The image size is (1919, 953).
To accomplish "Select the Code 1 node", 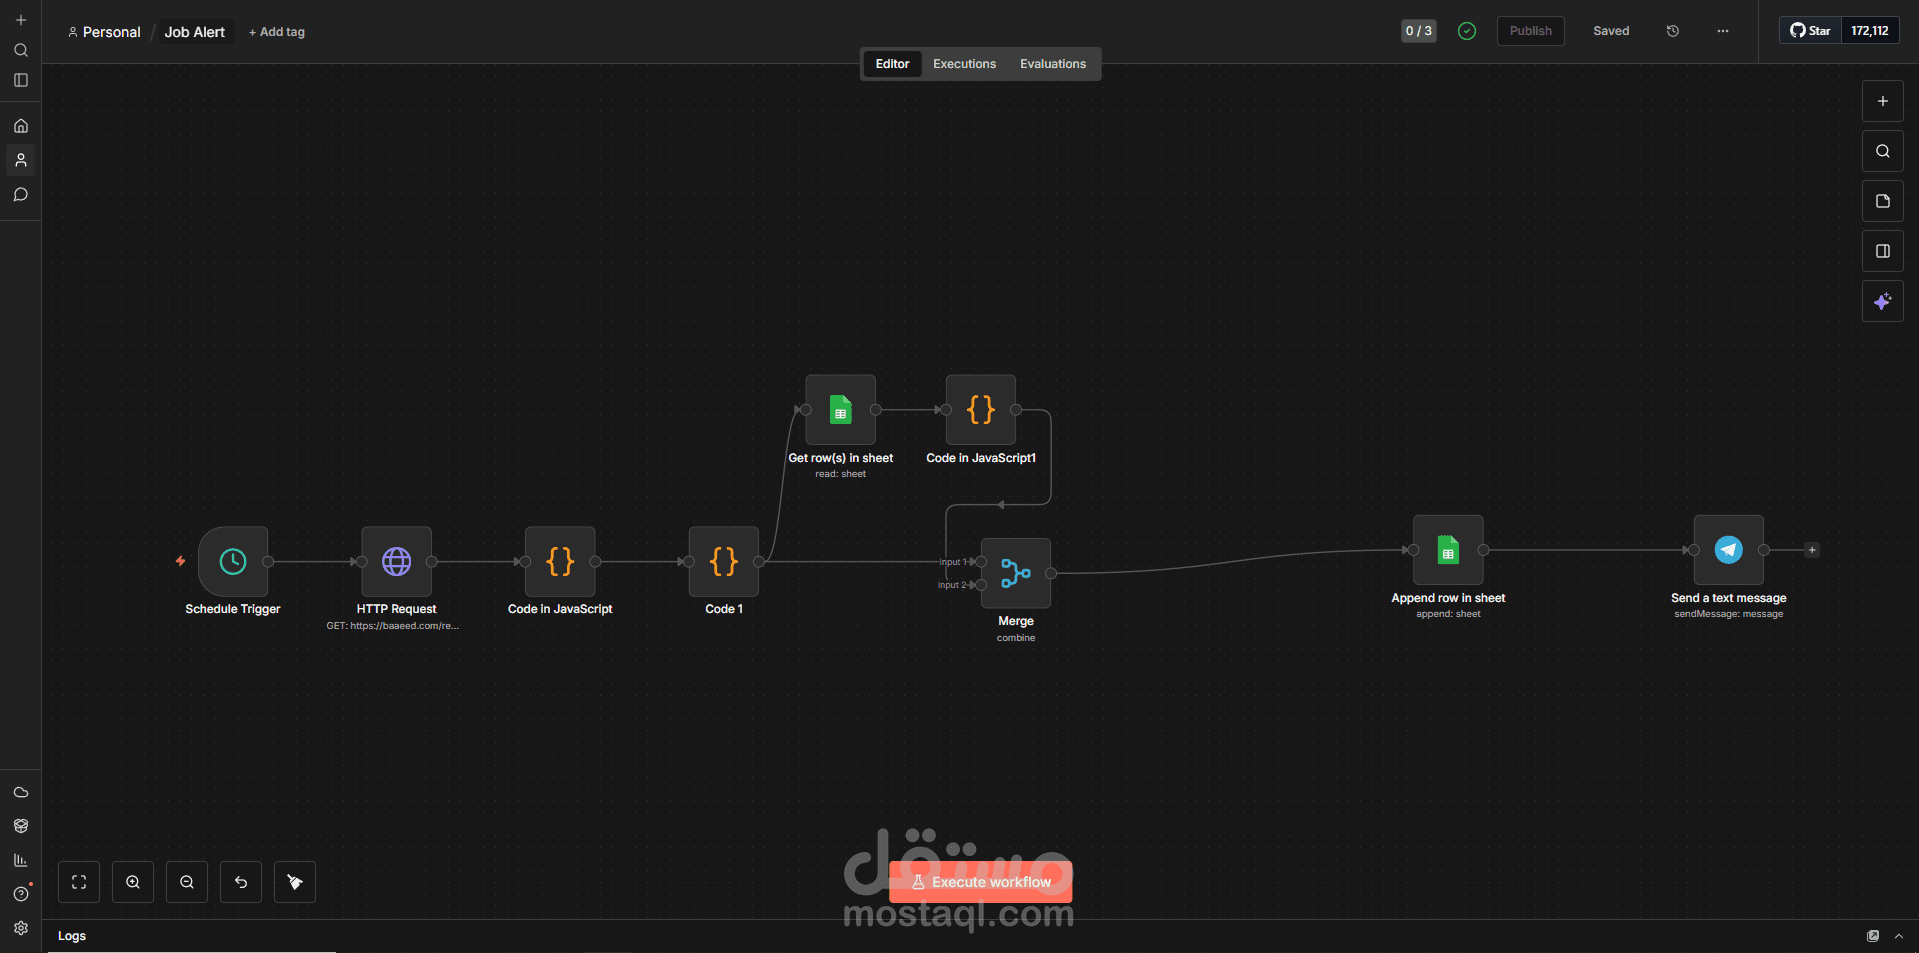I will [724, 562].
